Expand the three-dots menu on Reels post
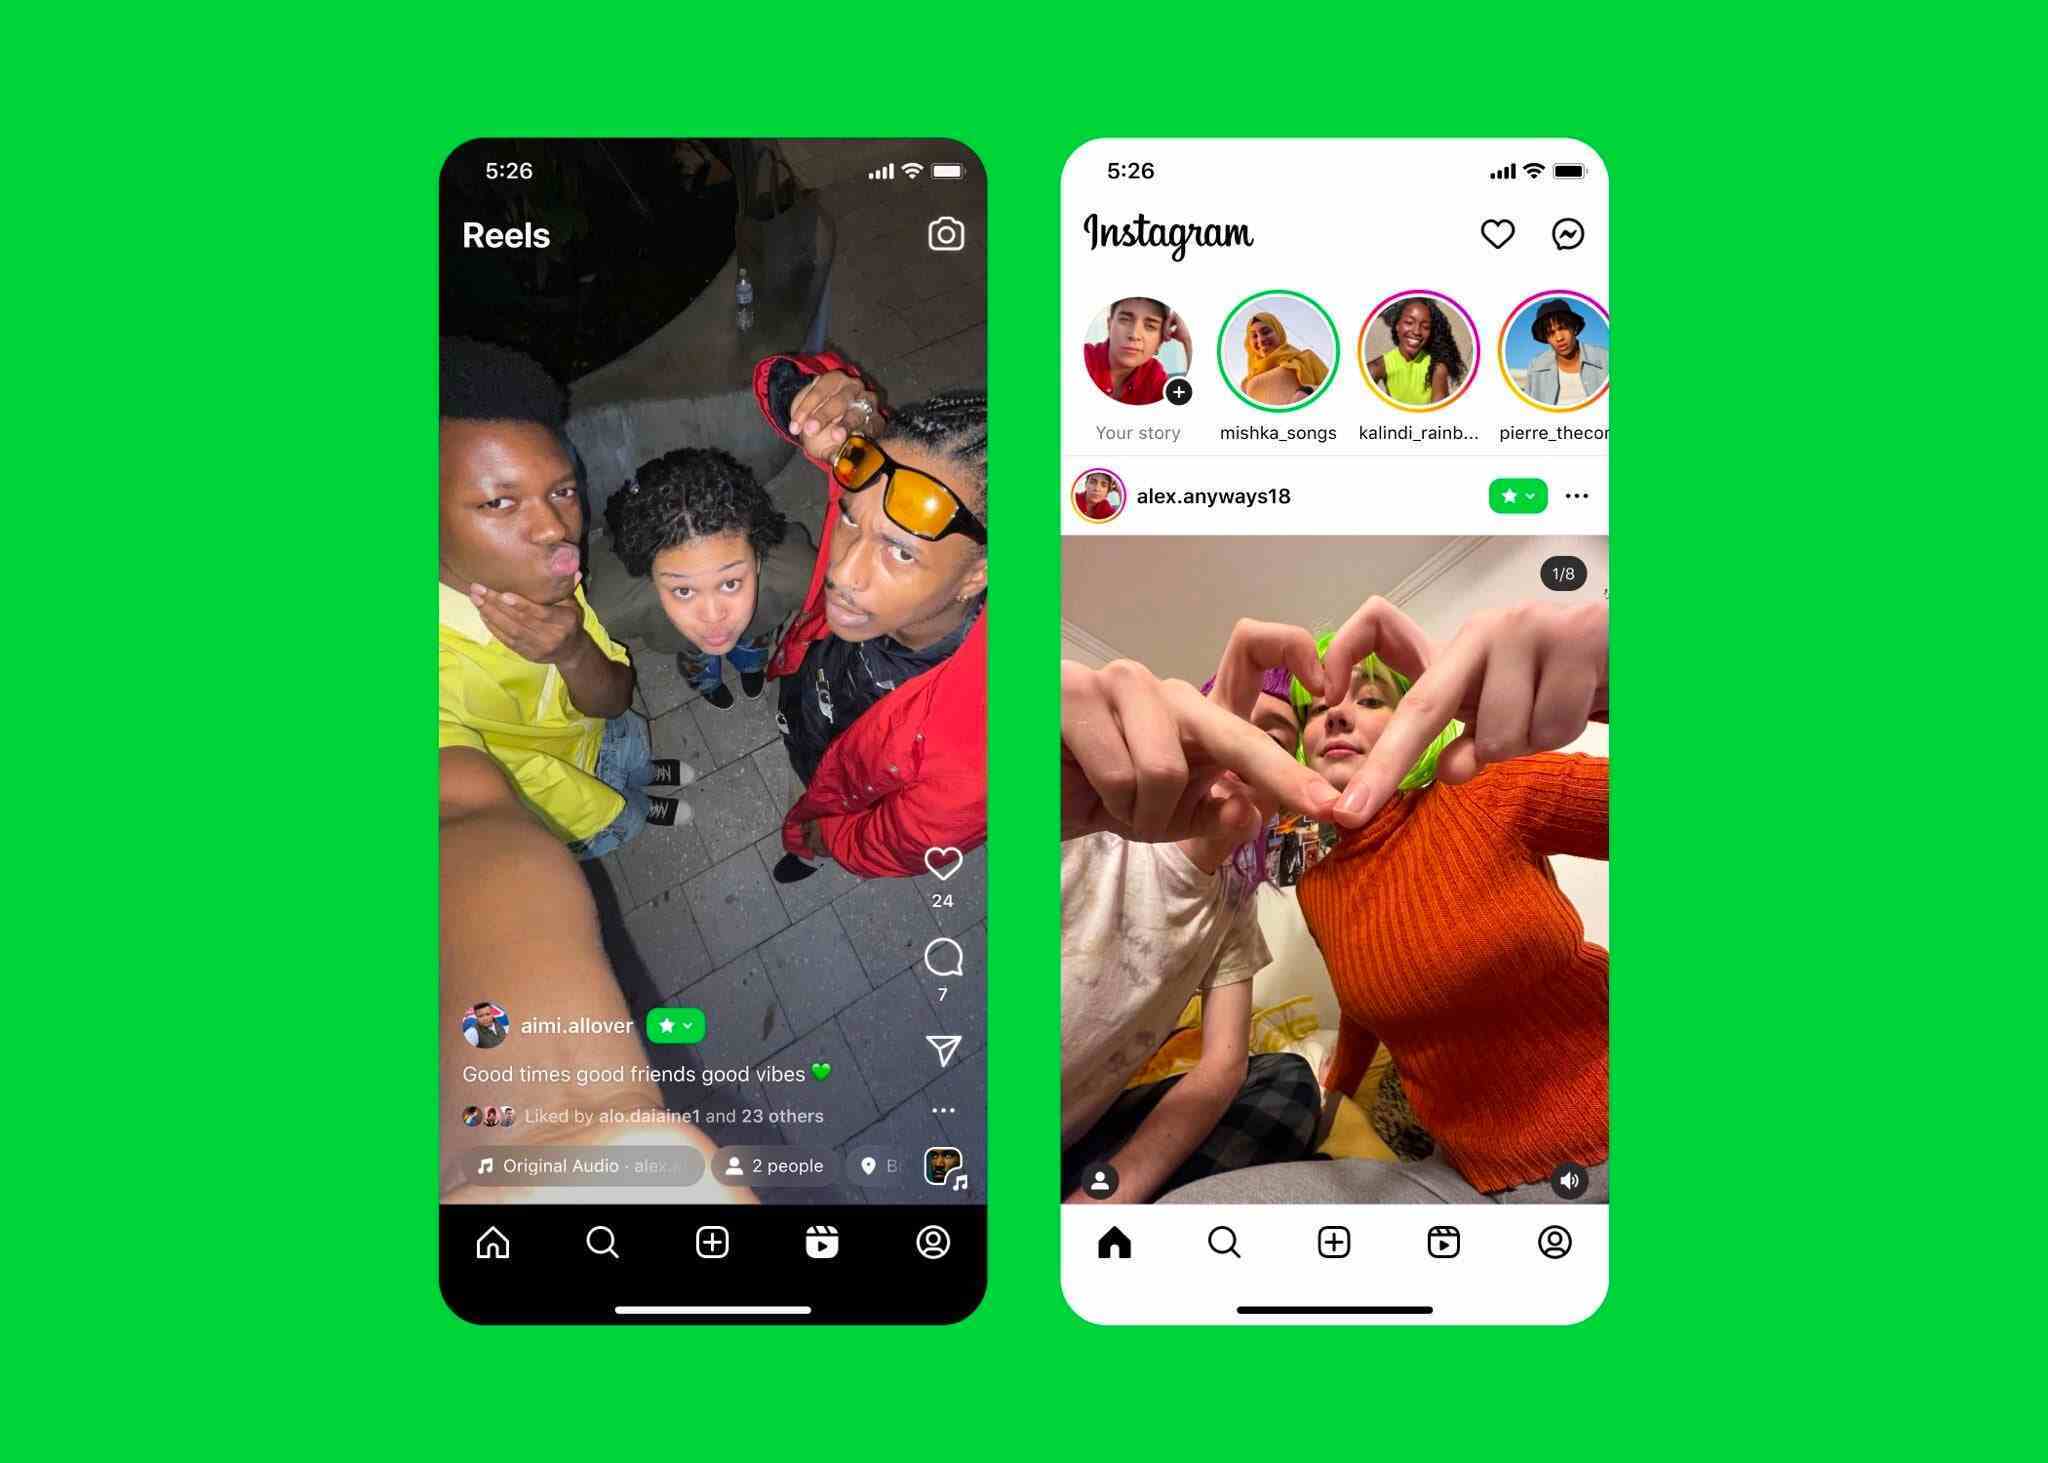The image size is (2048, 1463). point(948,1110)
